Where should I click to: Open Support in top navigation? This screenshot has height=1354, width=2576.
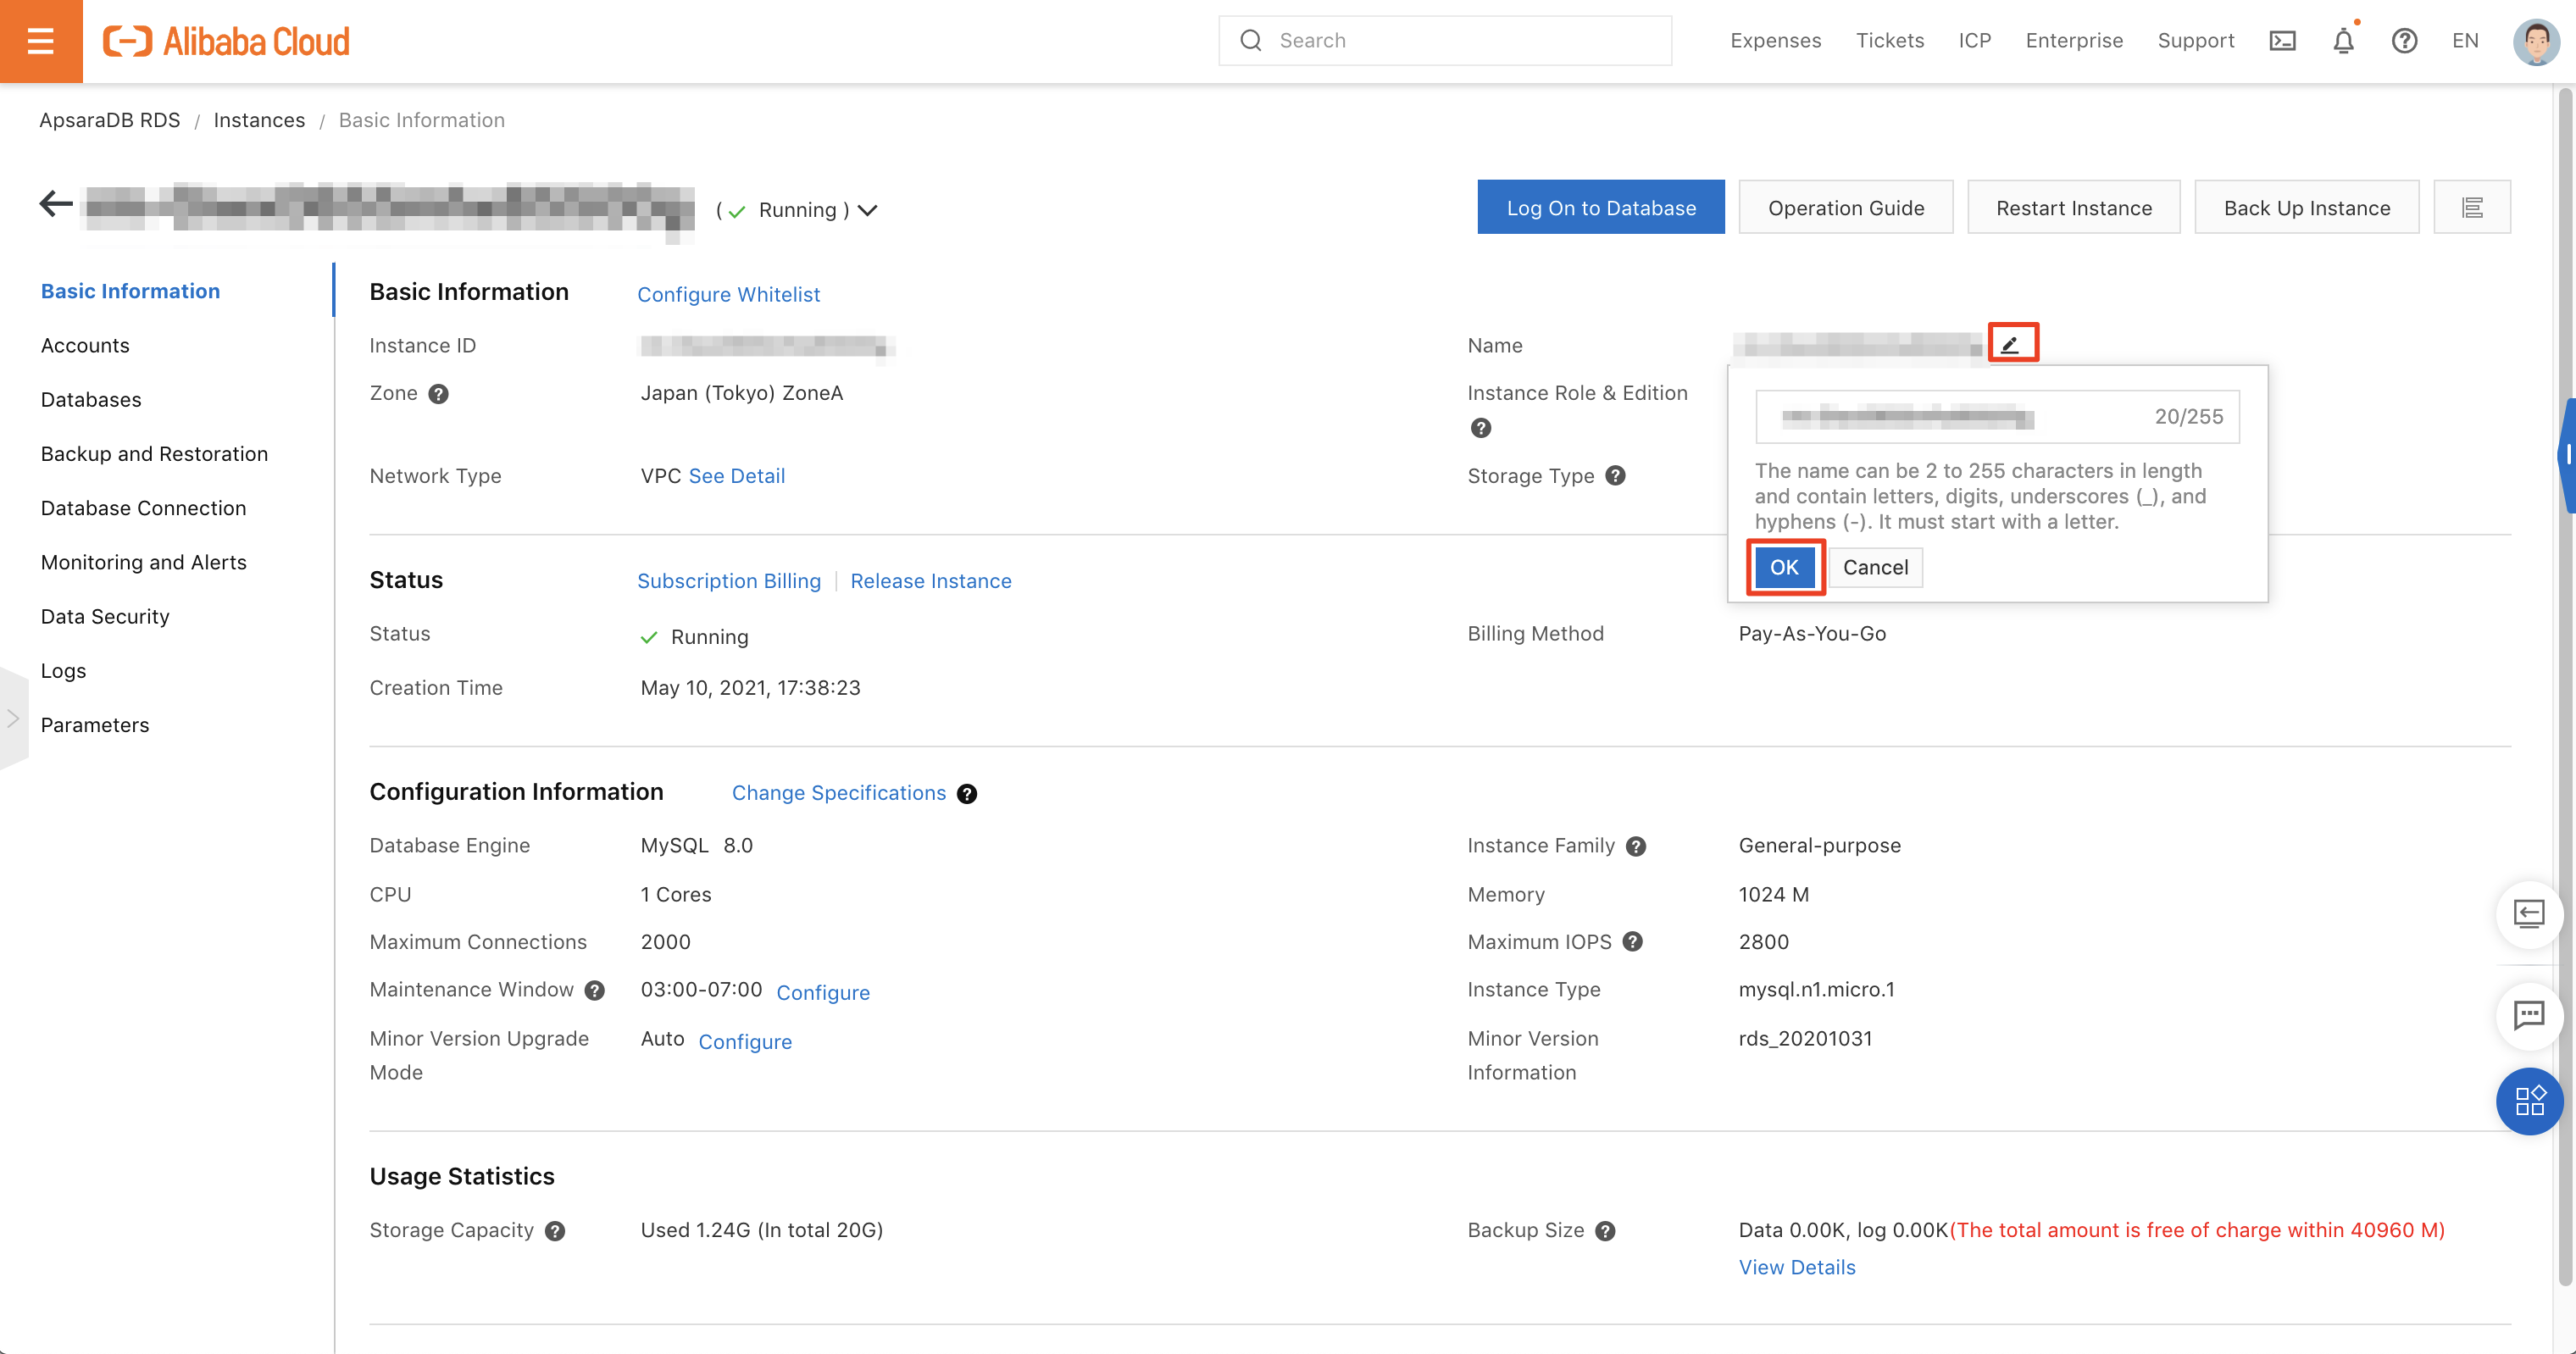[x=2195, y=41]
